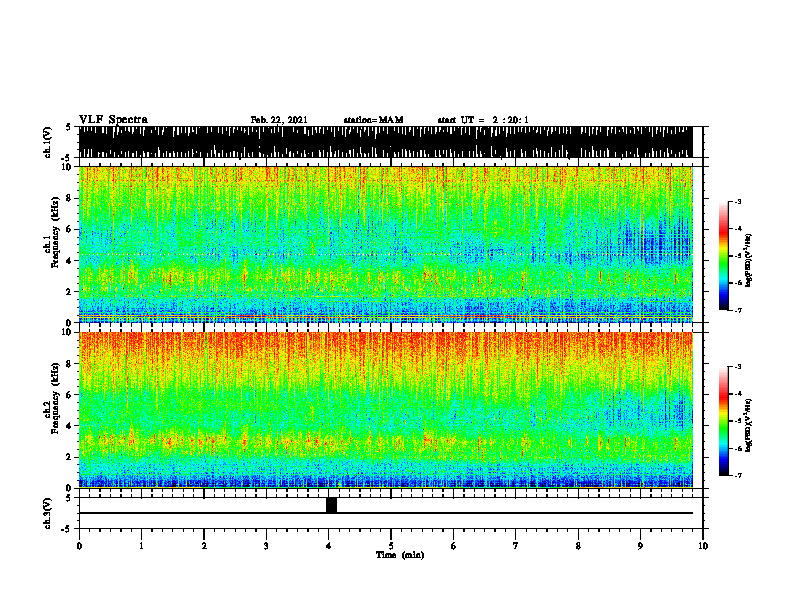Click the "start UT = 2:20:1" label
The image size is (792, 612).
click(x=483, y=120)
